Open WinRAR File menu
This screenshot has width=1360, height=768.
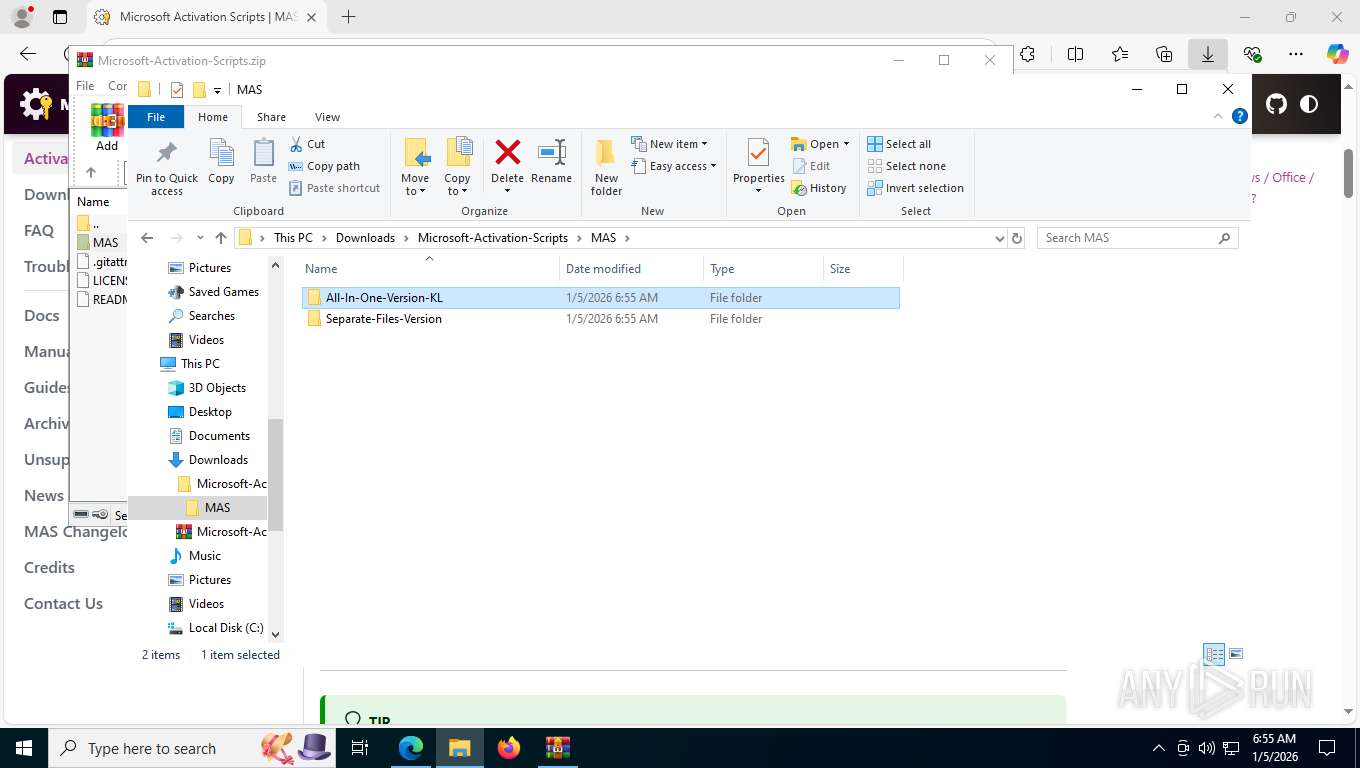point(85,86)
